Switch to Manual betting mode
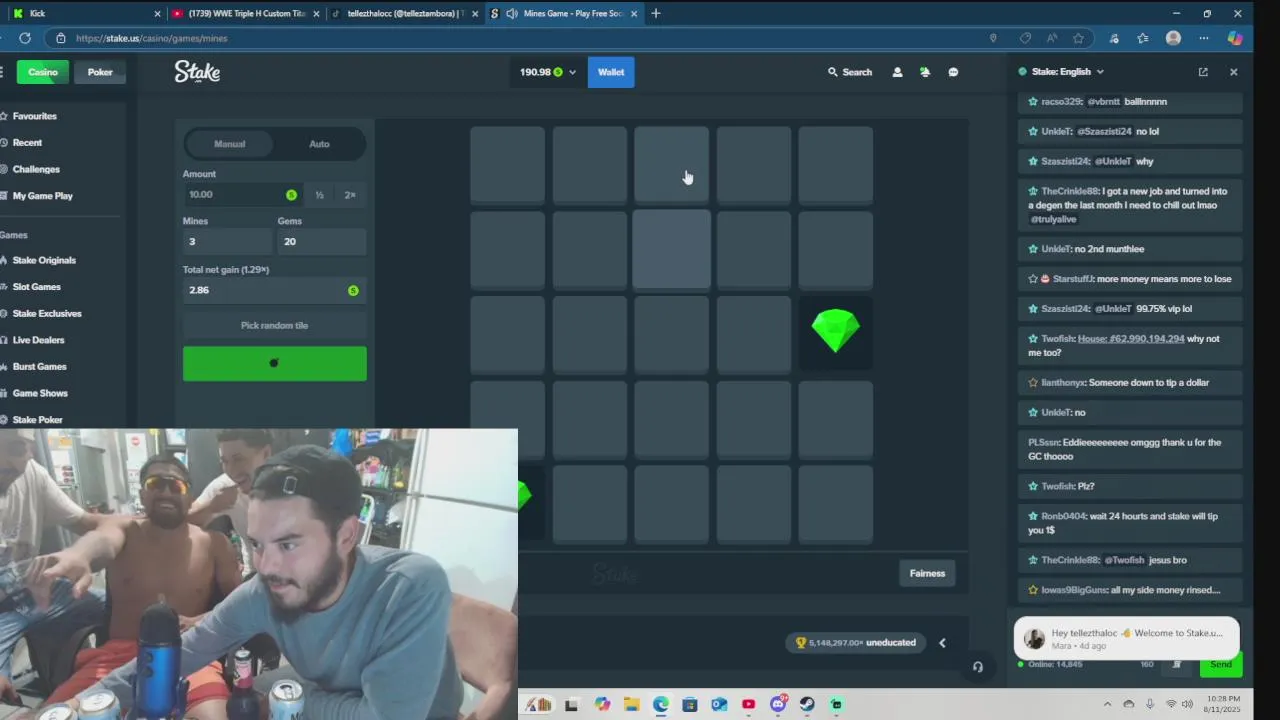 (229, 144)
